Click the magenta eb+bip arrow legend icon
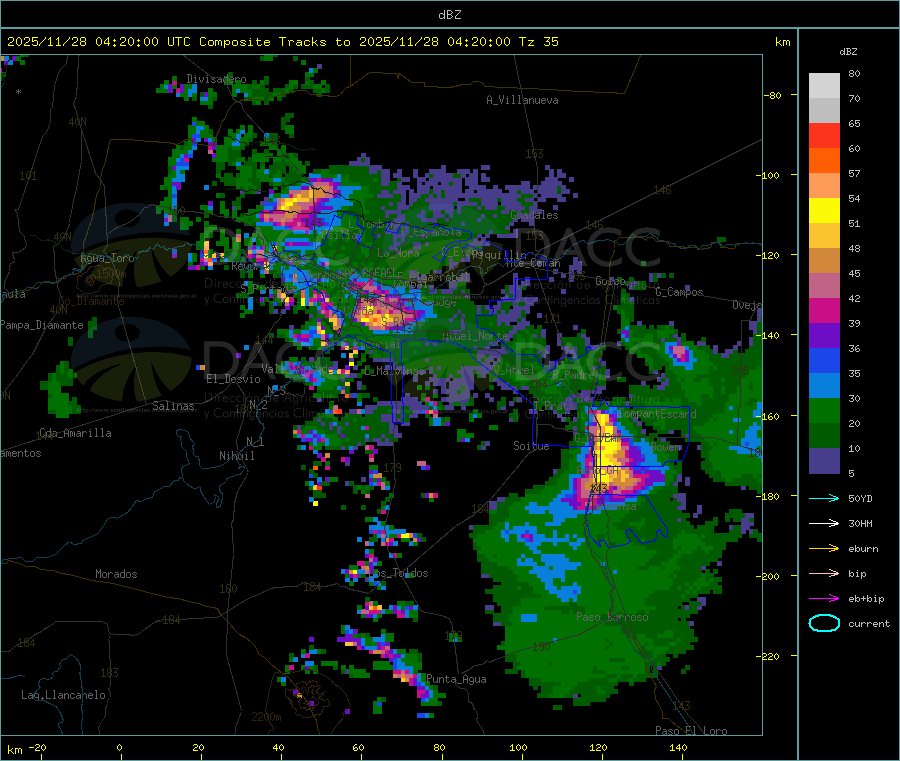900x761 pixels. 824,599
